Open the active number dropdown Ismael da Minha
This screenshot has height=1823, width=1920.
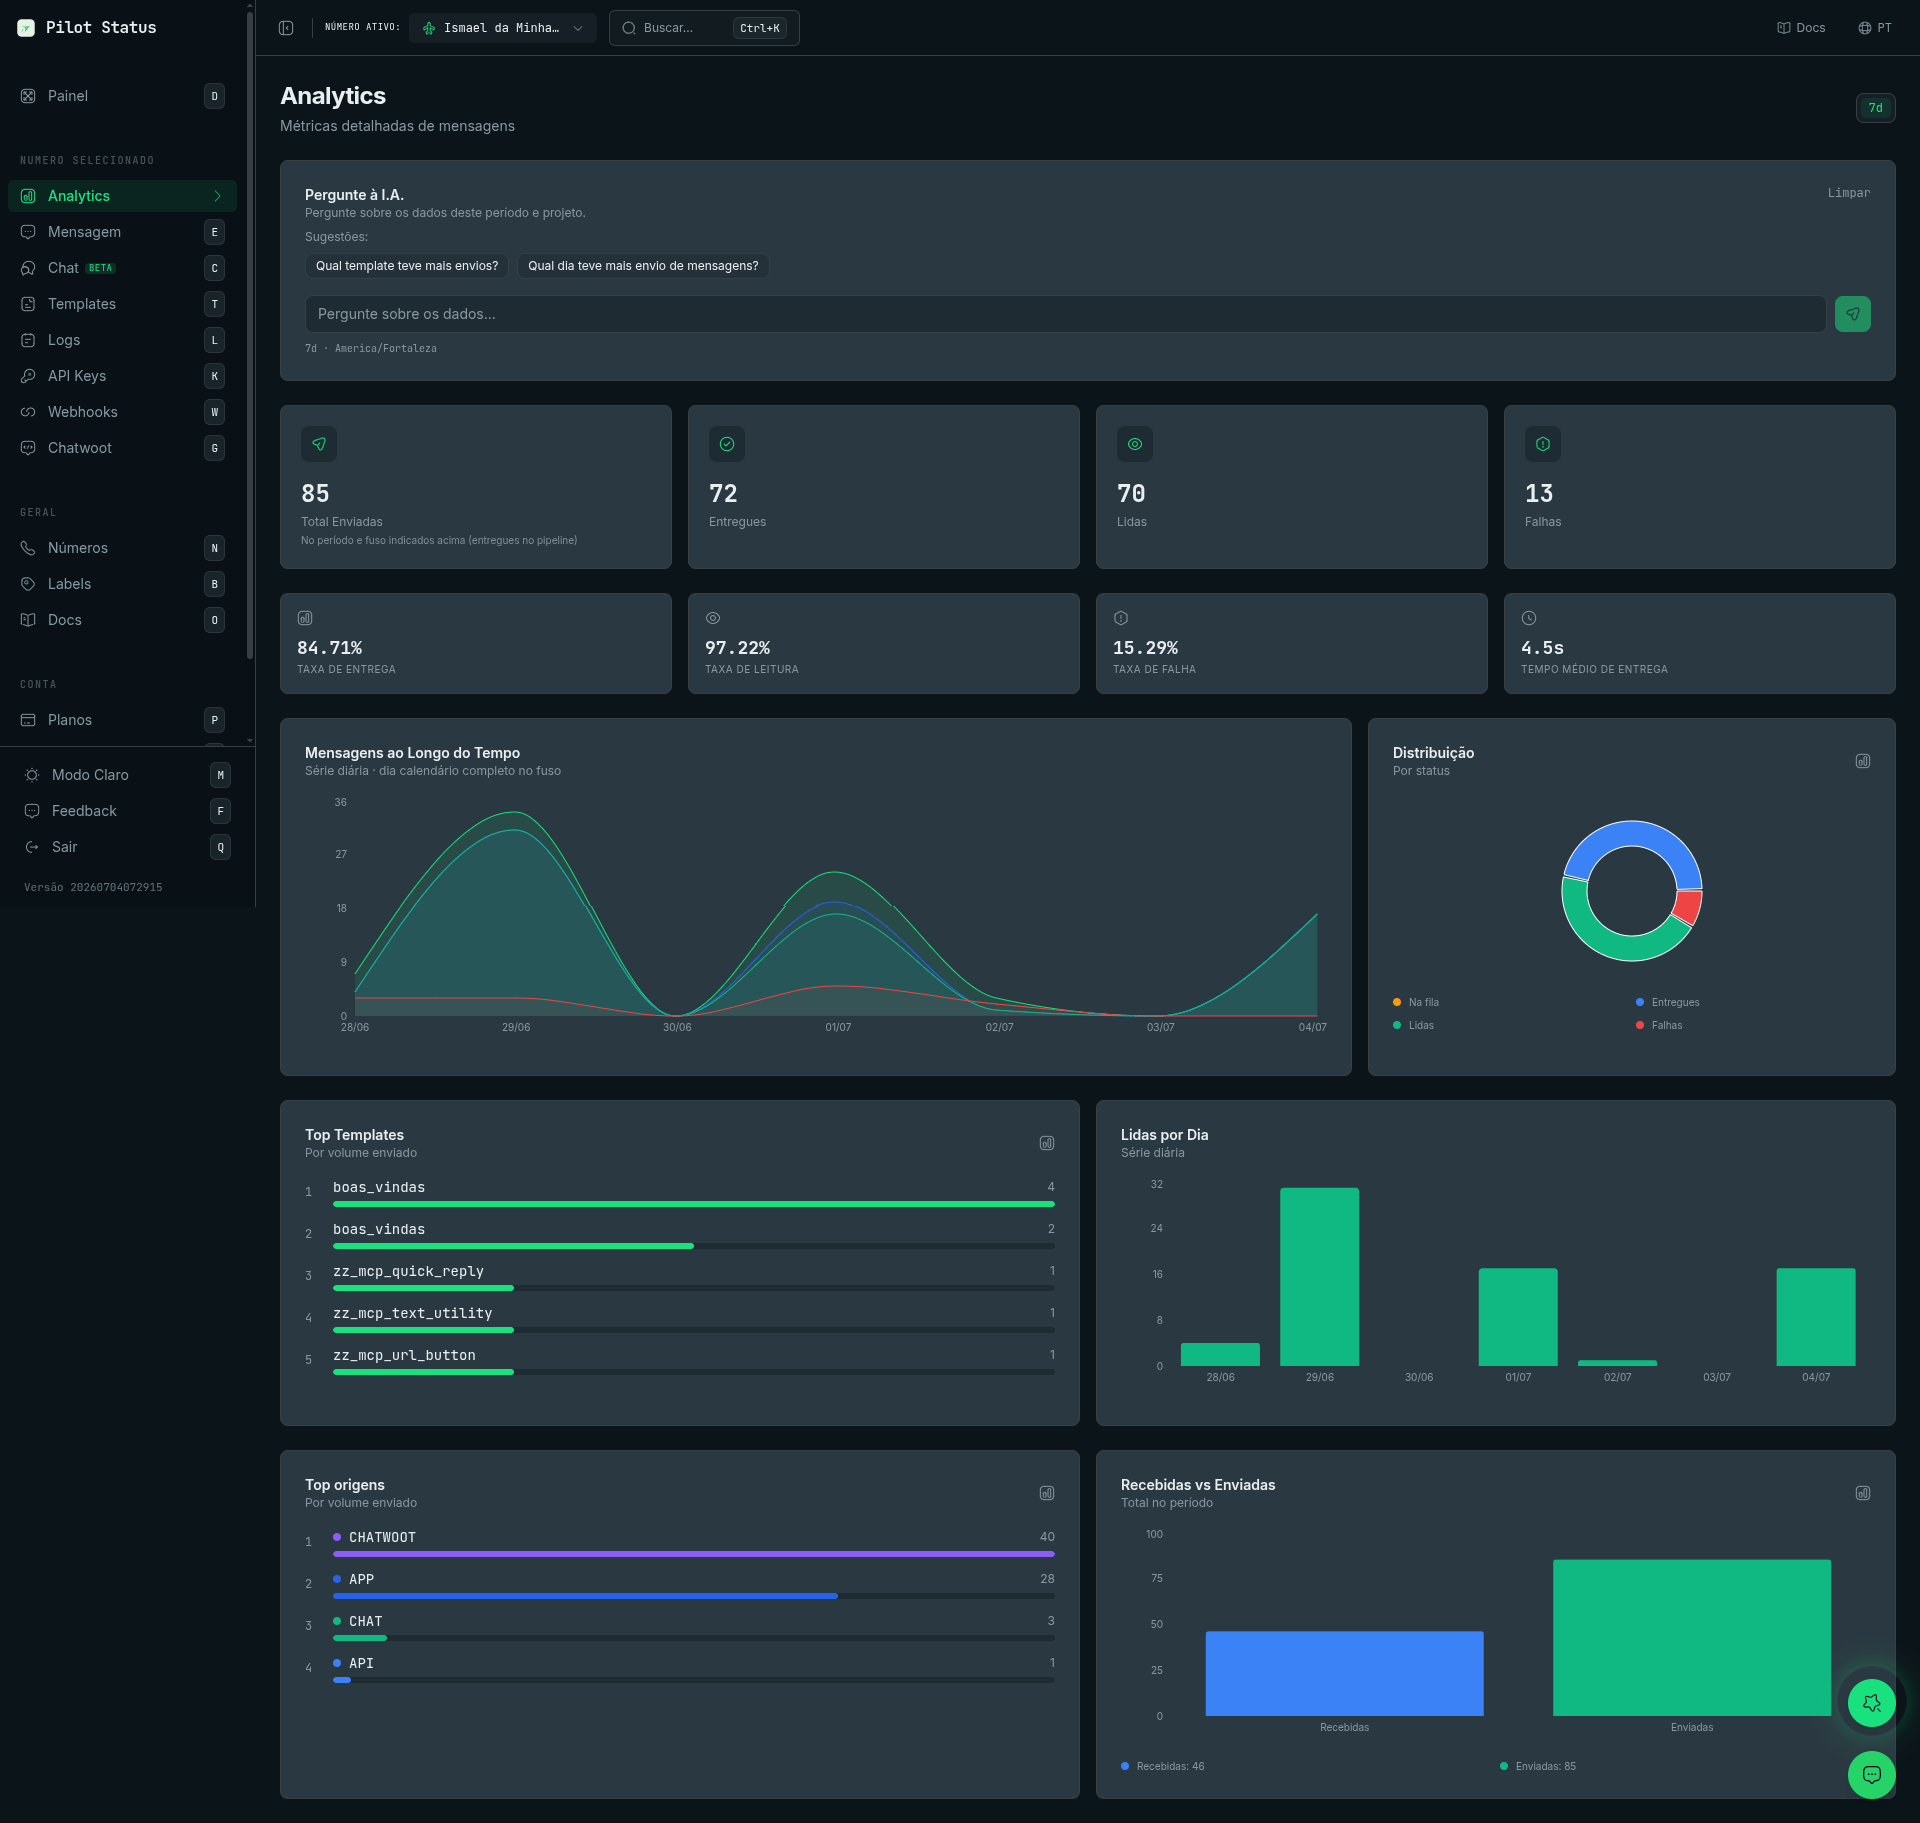[503, 28]
